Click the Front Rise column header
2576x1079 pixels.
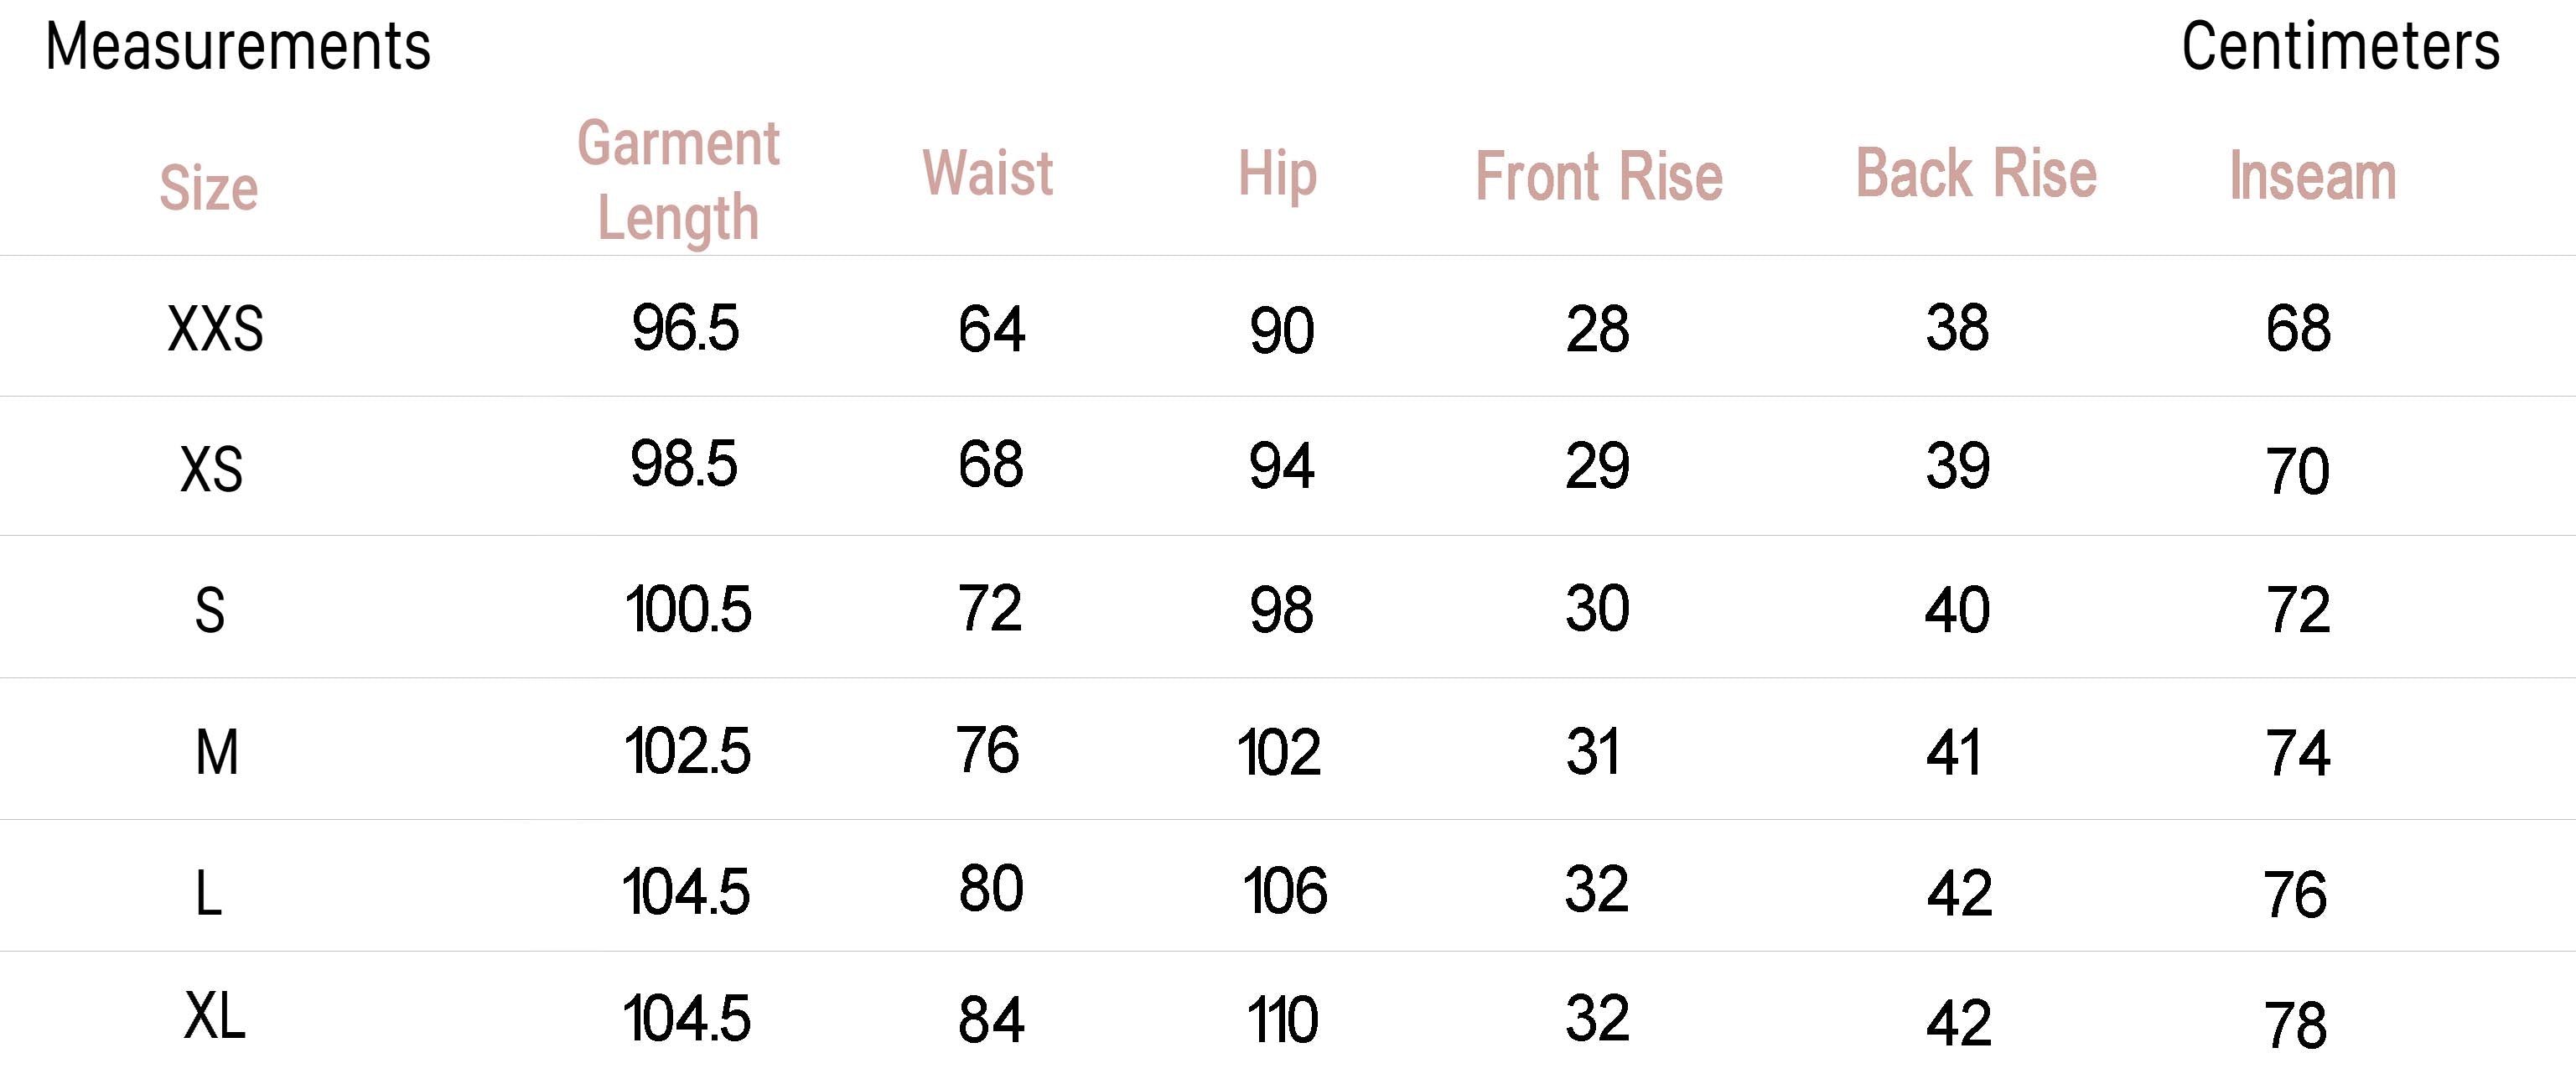tap(1599, 177)
